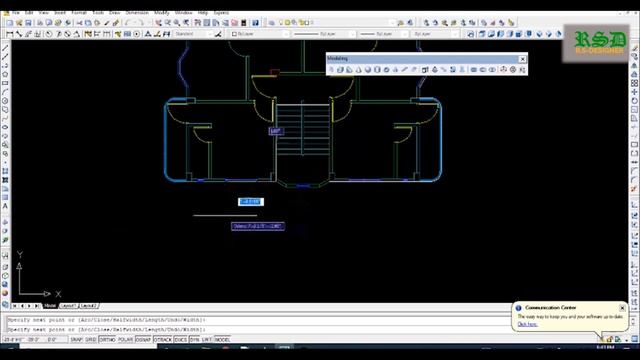640x360 pixels.
Task: Switch to the Model tab
Action: click(x=50, y=306)
